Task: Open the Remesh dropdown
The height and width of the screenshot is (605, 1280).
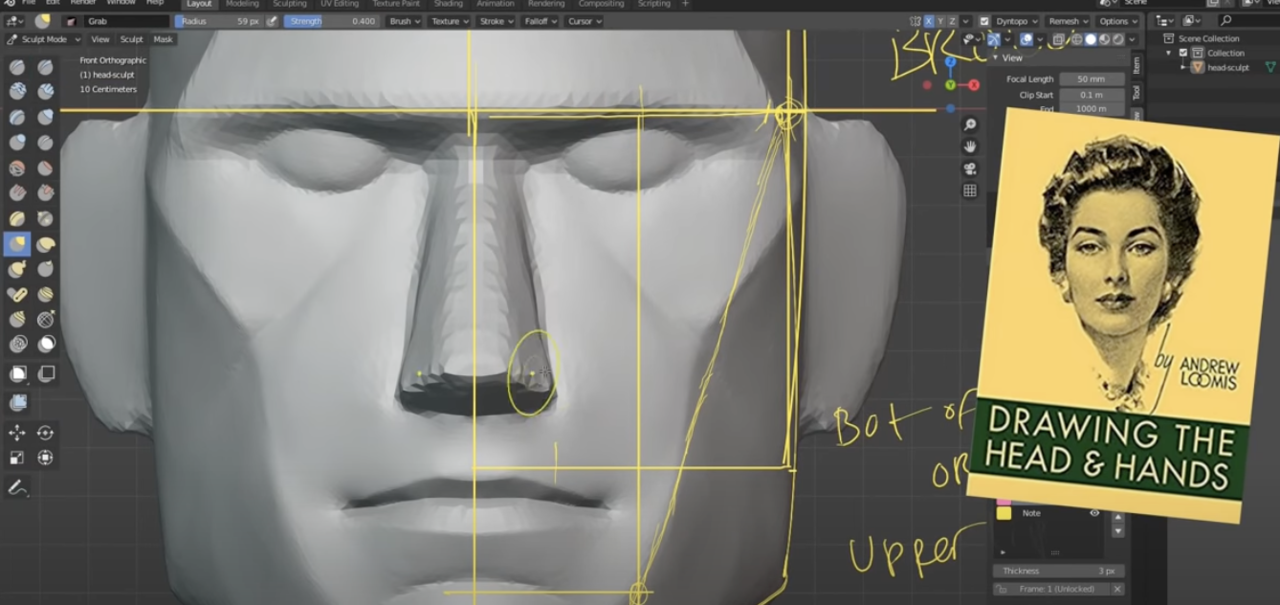Action: coord(1068,21)
